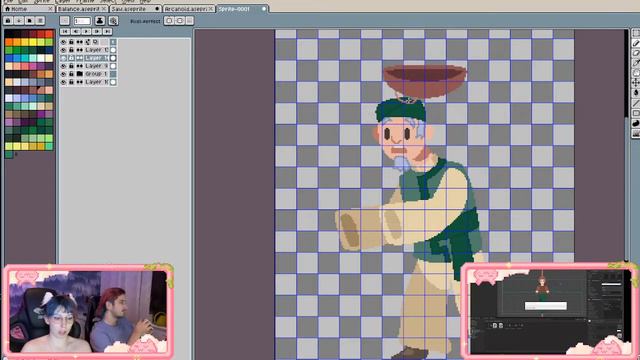This screenshot has height=360, width=640.
Task: Go to the next frame
Action: (x=97, y=31)
